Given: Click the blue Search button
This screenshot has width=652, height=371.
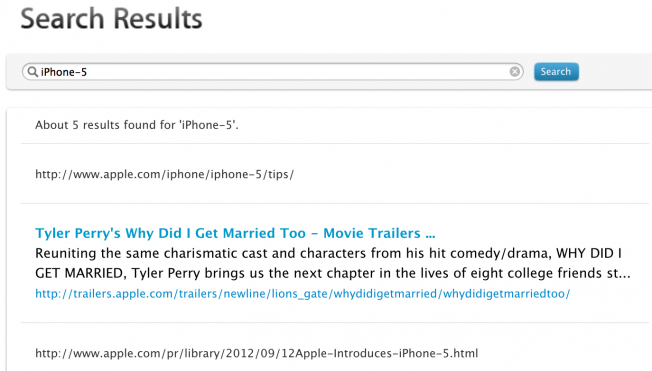Looking at the screenshot, I should [x=556, y=72].
